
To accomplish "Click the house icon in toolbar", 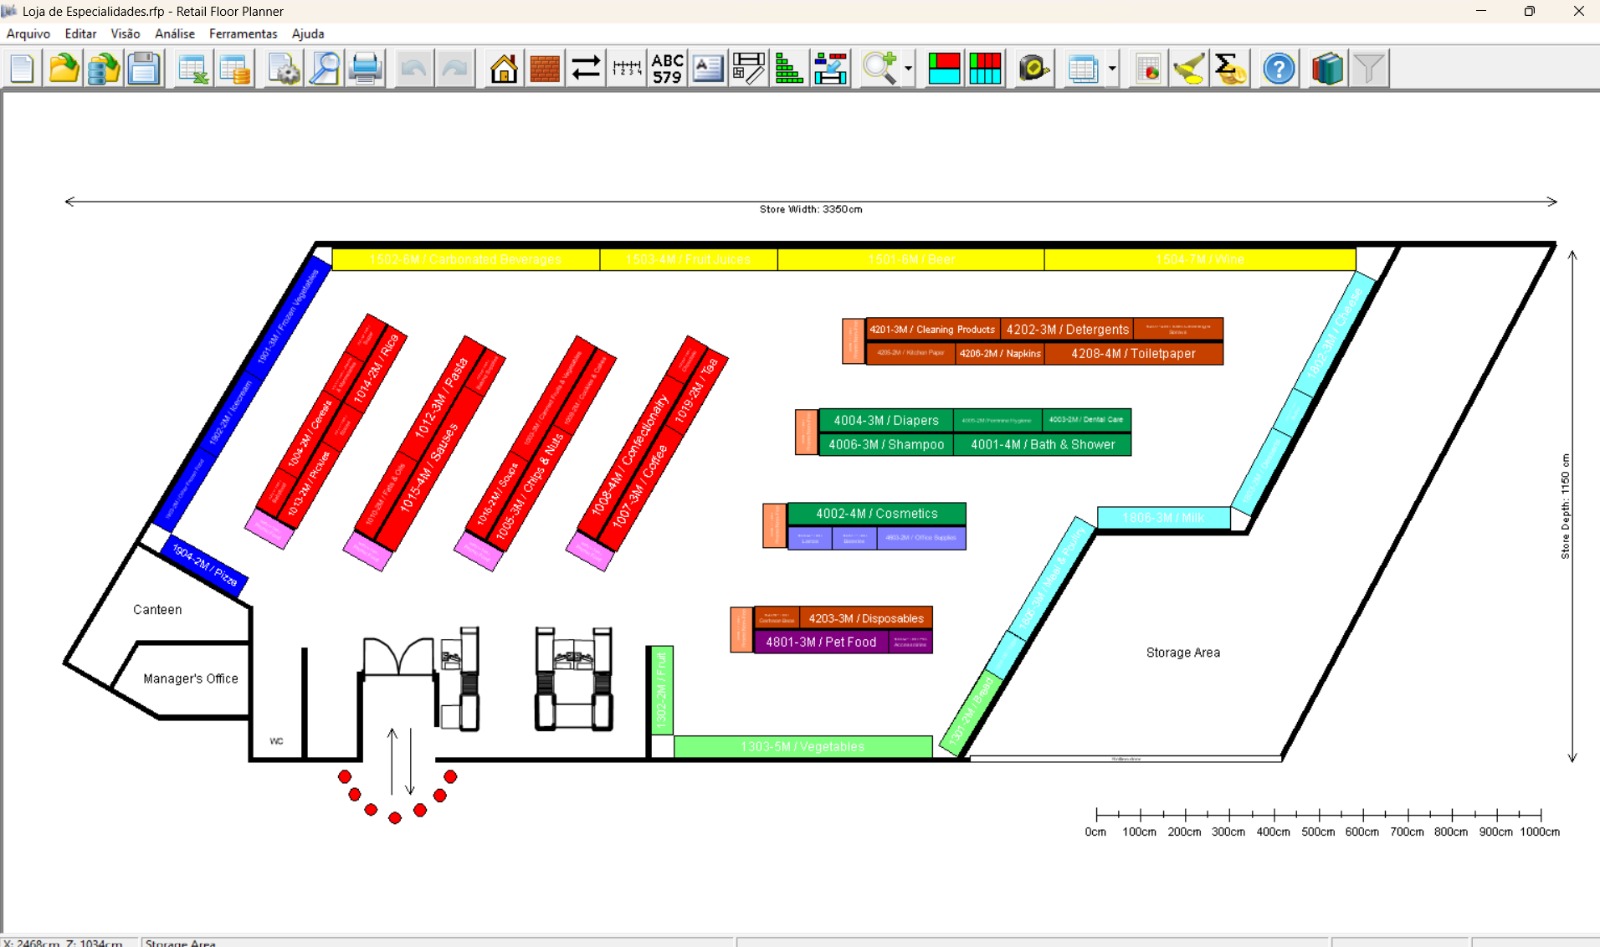I will click(504, 69).
